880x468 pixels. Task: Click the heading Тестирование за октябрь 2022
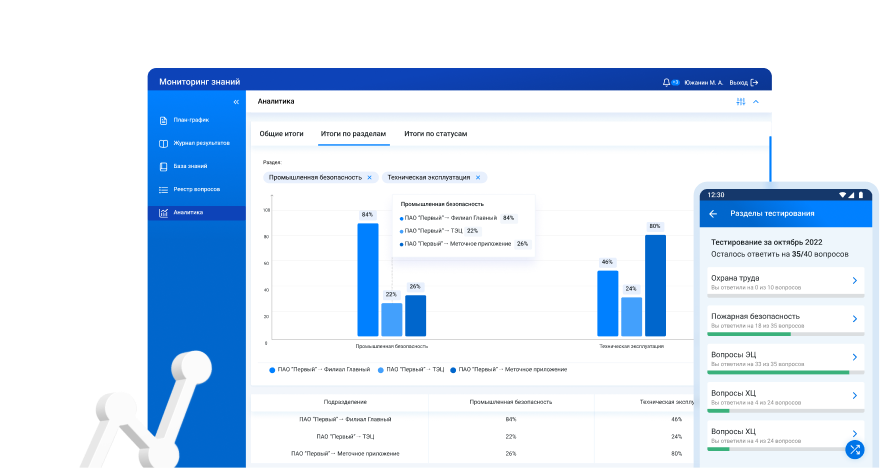[767, 242]
